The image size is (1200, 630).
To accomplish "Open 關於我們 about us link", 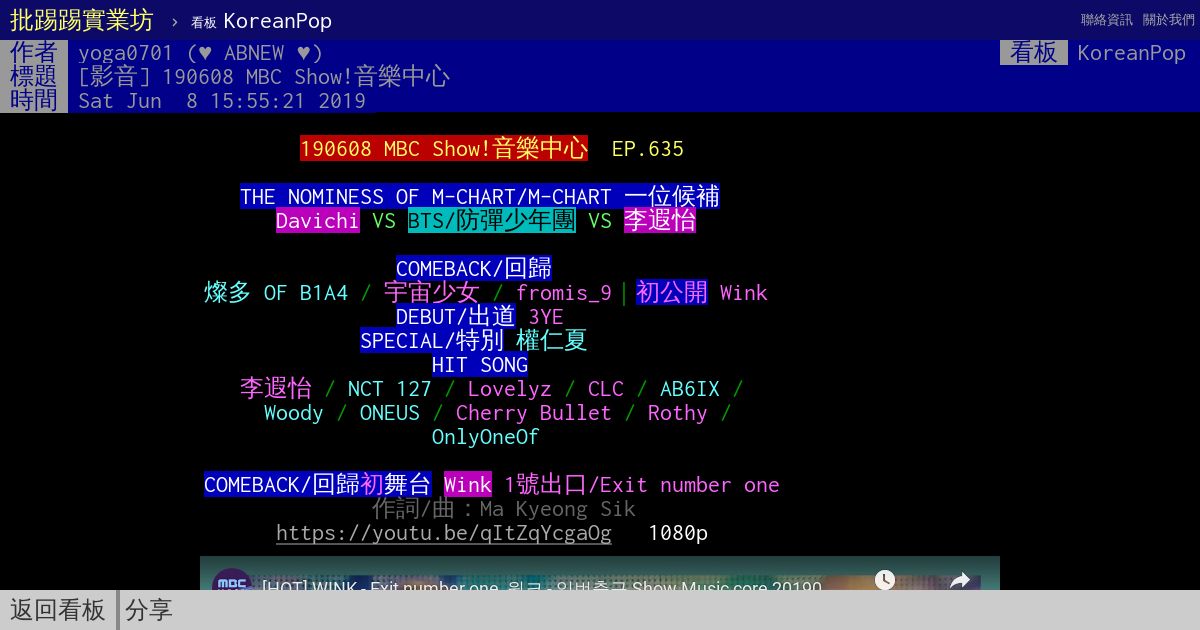I will (x=1169, y=20).
